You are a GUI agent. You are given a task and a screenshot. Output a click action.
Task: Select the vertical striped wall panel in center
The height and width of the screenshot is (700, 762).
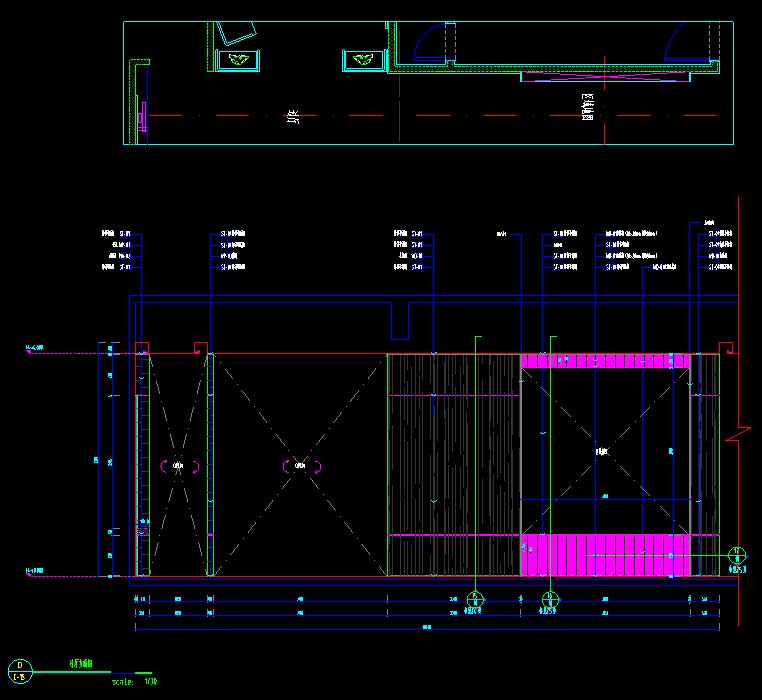click(452, 465)
